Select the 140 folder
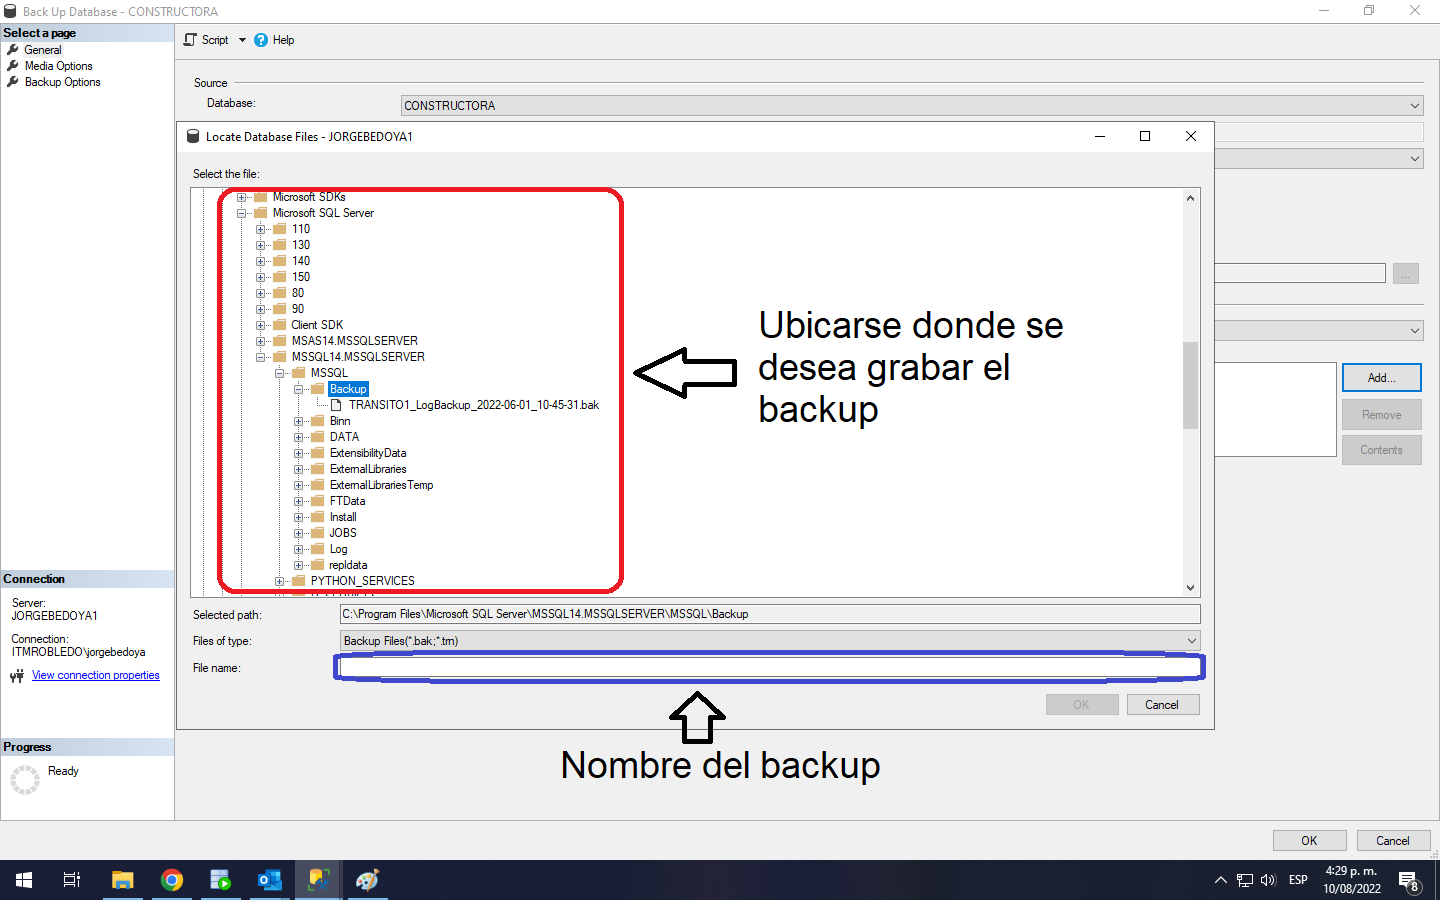 tap(300, 261)
